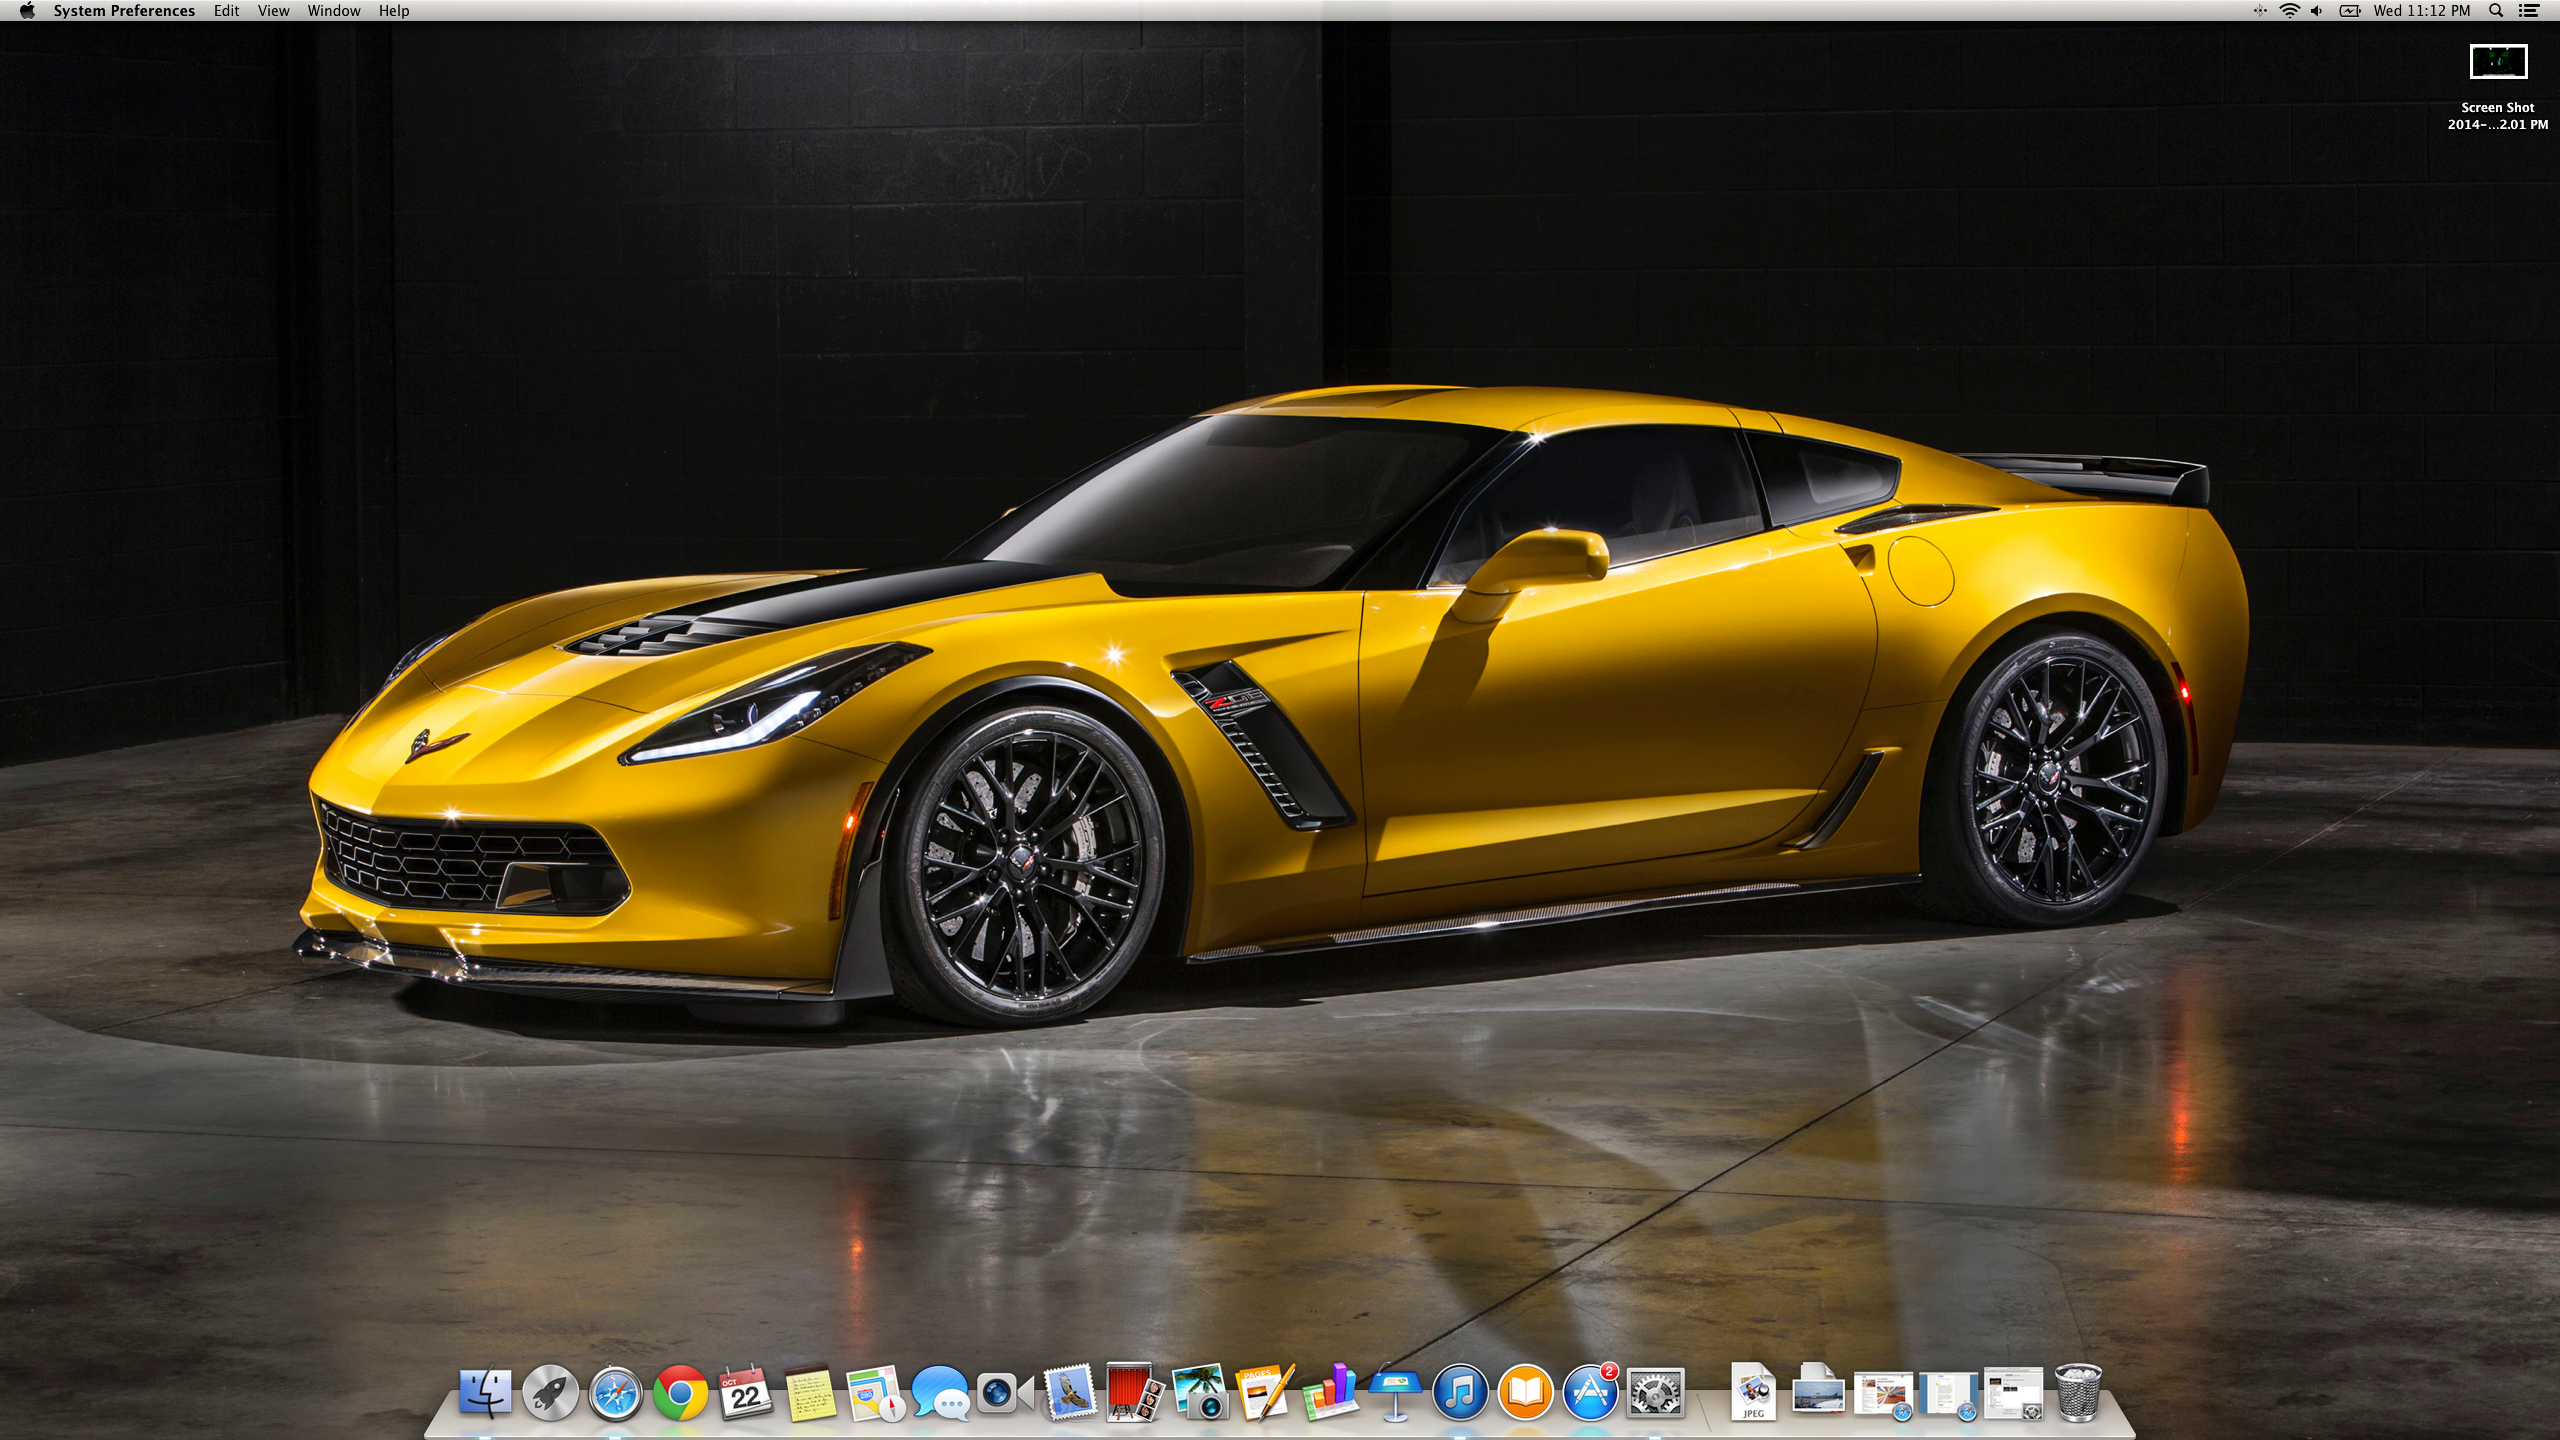Open the battery status menu

pos(2350,11)
